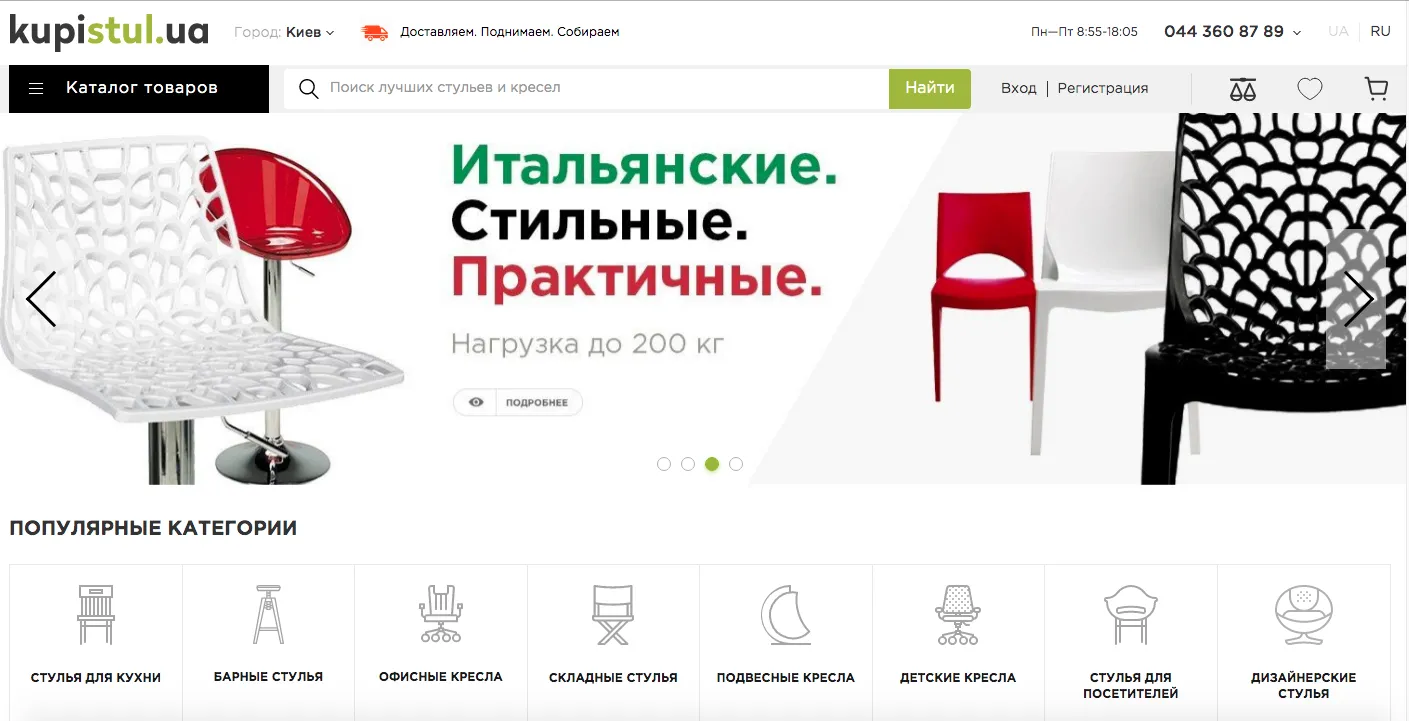
Task: Click the green Найти button
Action: pos(930,88)
